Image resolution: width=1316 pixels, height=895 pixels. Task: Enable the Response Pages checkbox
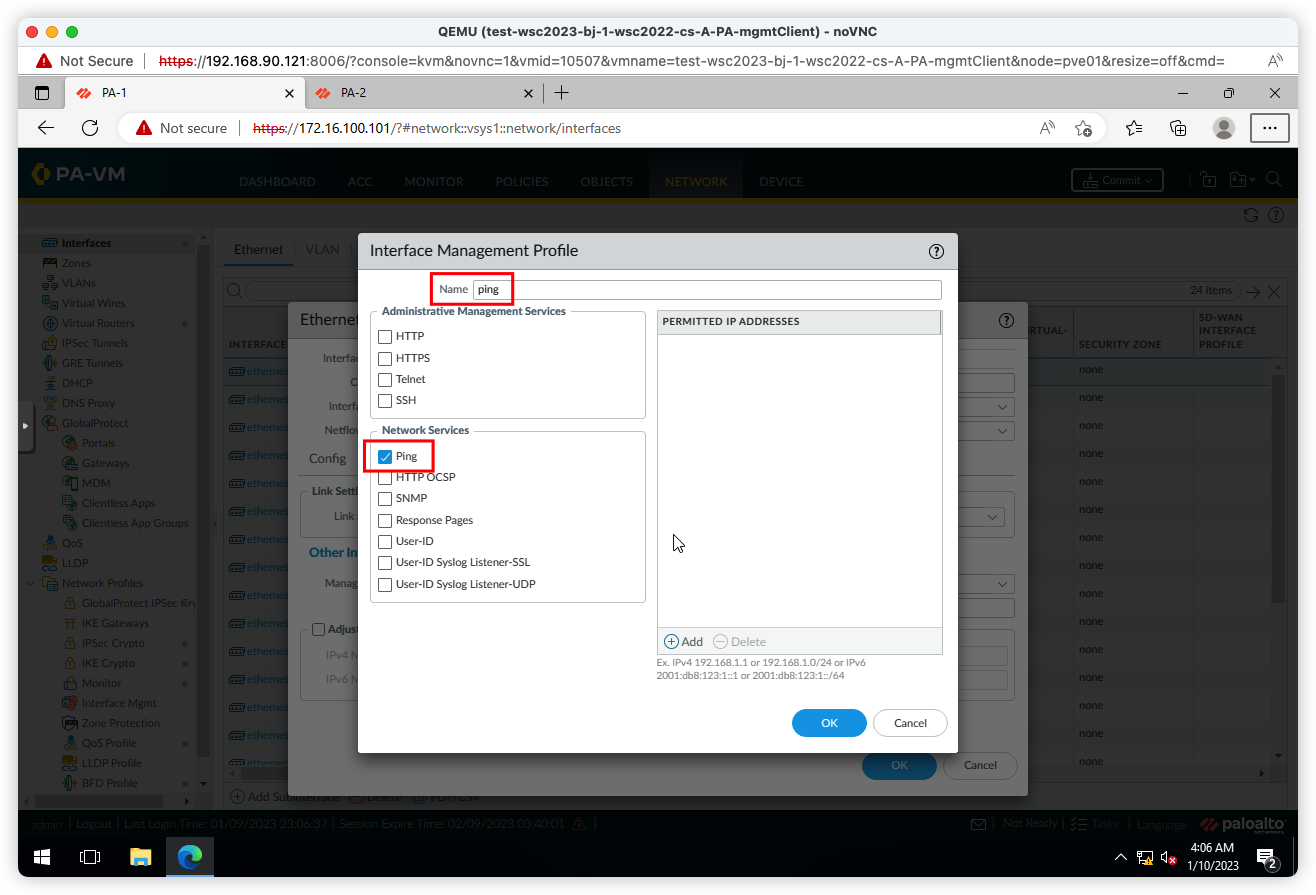(385, 520)
